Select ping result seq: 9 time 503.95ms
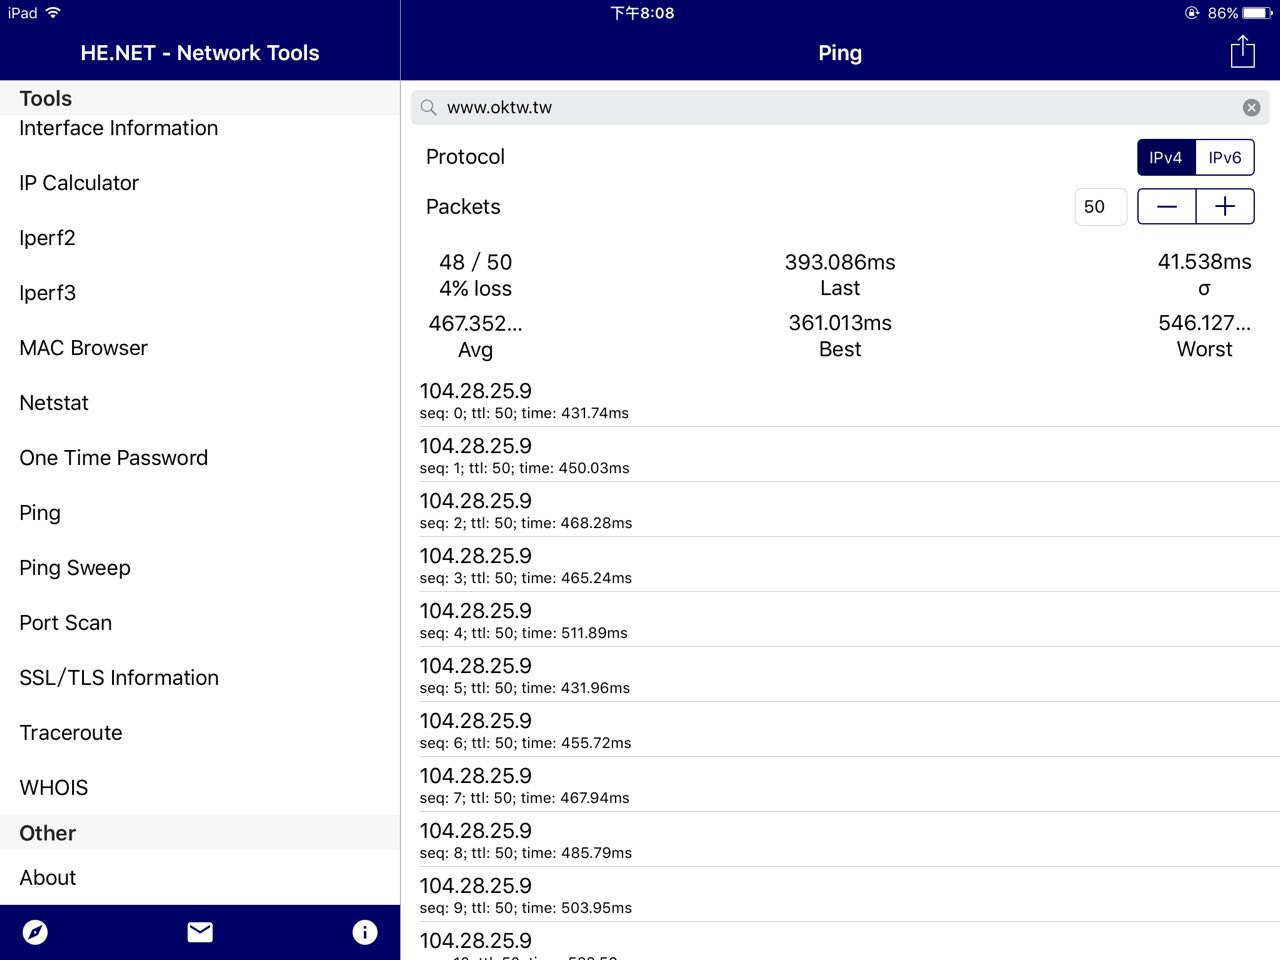Viewport: 1280px width, 960px height. click(x=840, y=895)
